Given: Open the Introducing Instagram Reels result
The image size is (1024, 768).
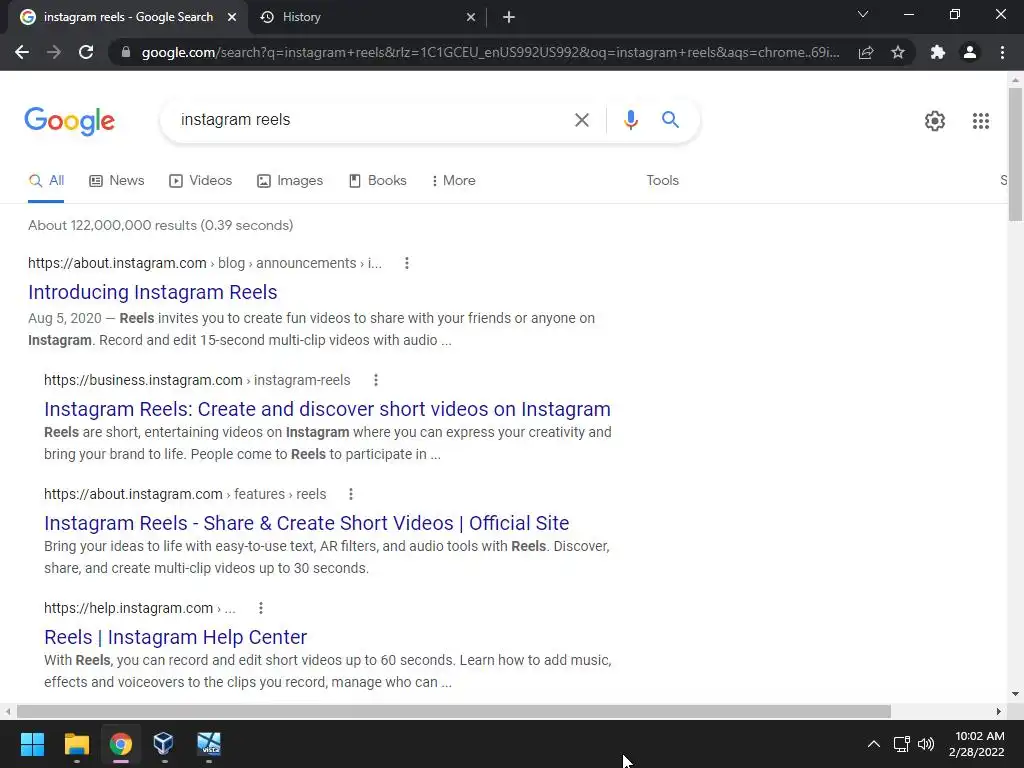Looking at the screenshot, I should (153, 292).
